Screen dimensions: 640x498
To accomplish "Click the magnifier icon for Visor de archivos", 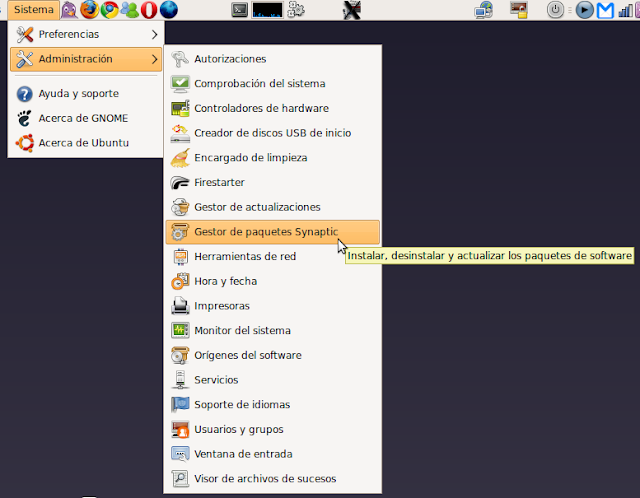I will coord(180,479).
